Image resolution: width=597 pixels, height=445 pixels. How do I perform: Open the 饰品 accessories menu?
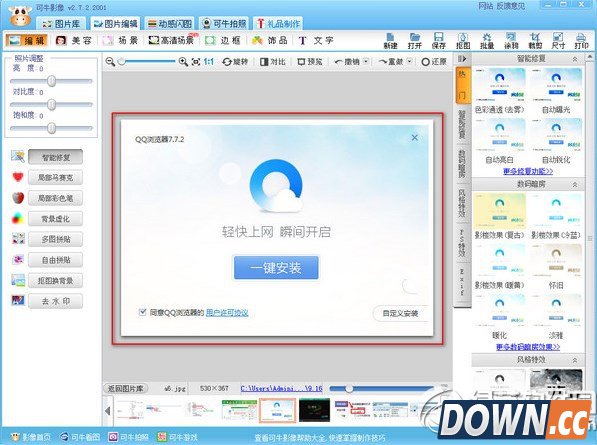(270, 40)
